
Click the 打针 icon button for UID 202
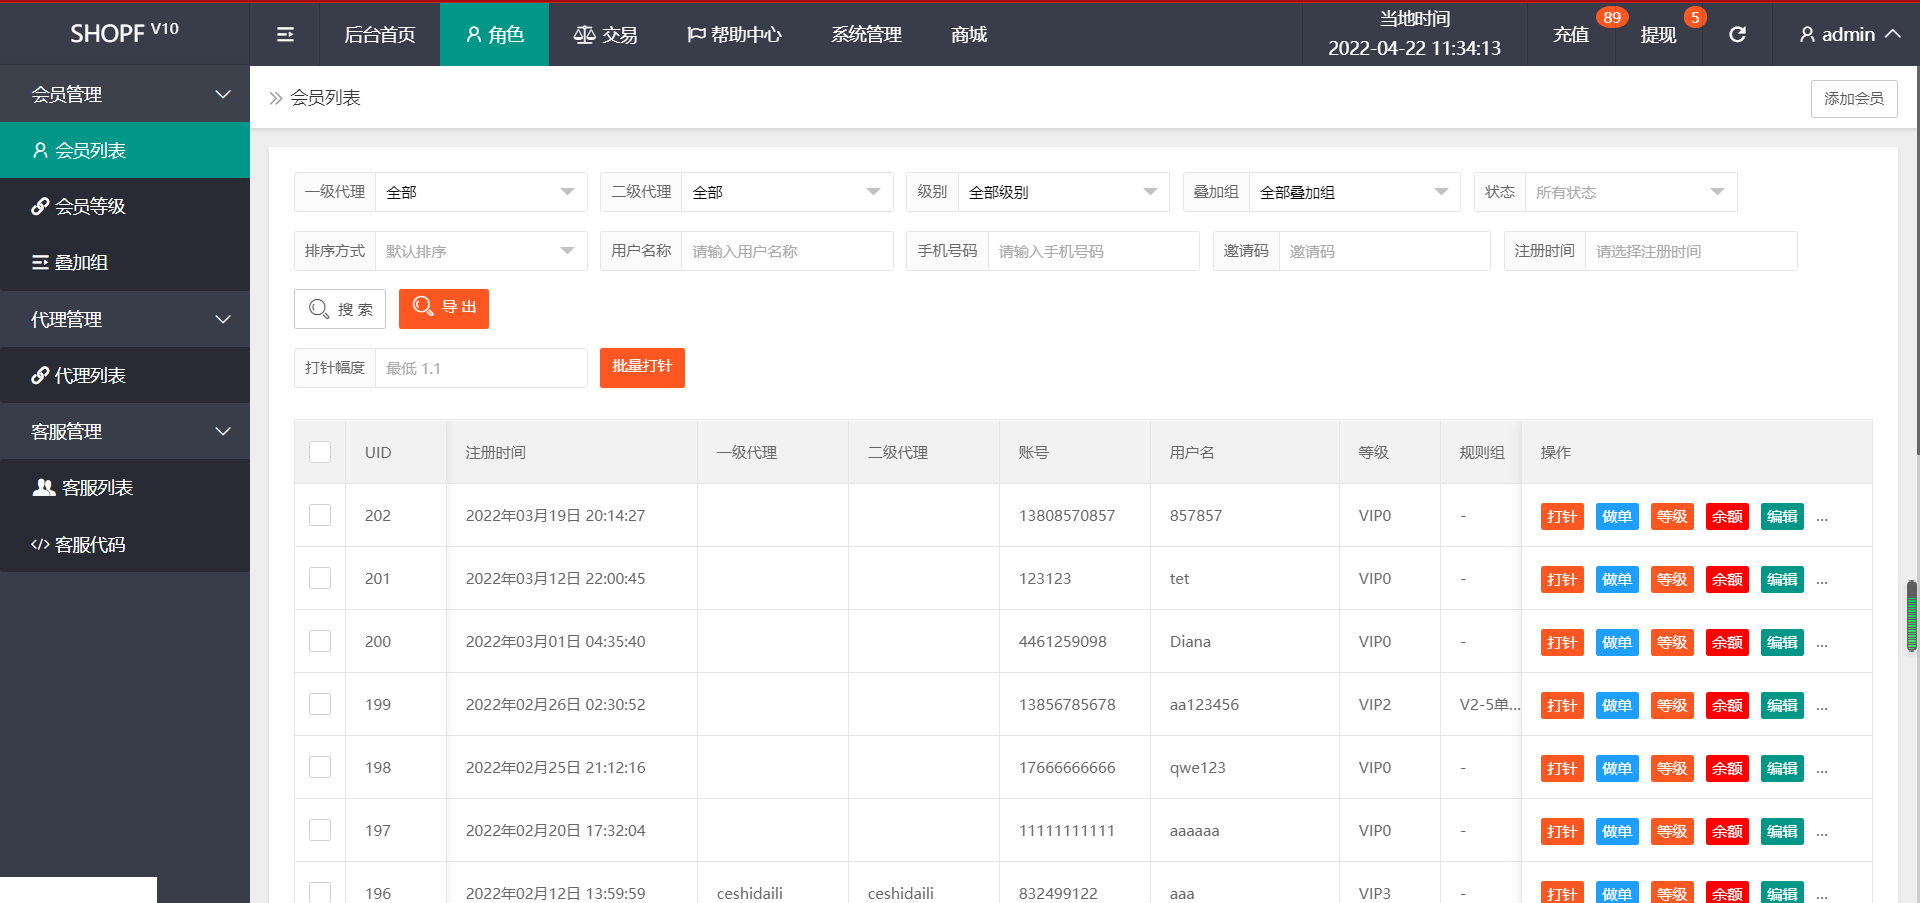1561,517
